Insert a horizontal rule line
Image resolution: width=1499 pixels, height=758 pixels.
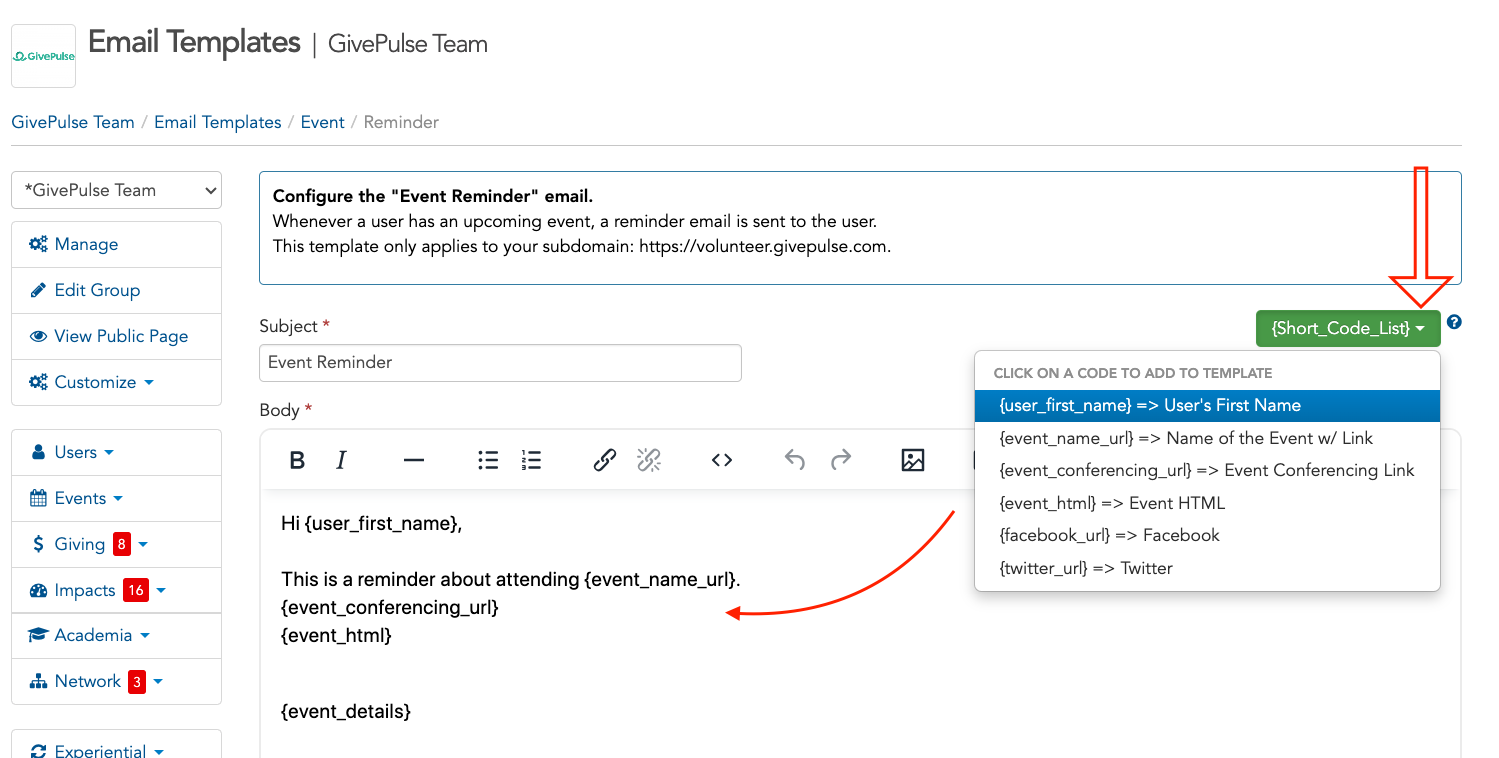pos(414,460)
